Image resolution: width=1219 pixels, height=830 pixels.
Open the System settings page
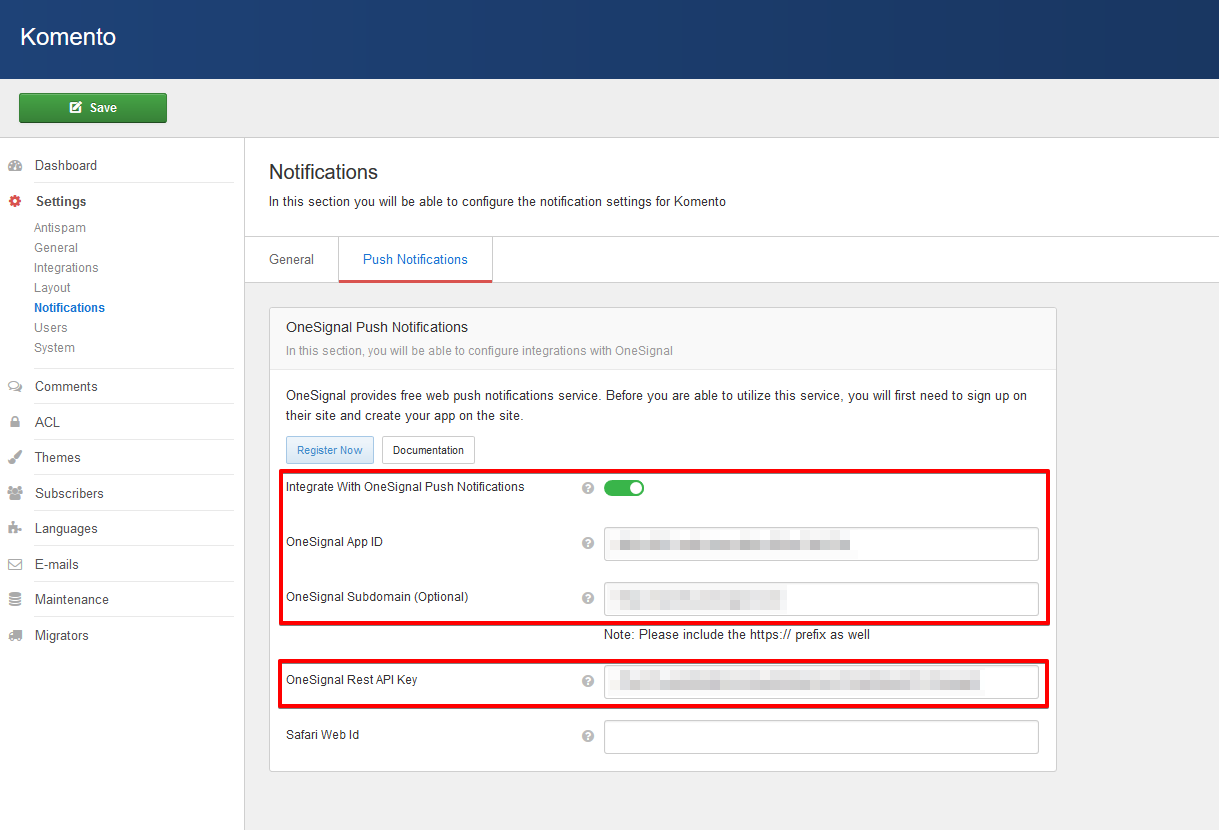pyautogui.click(x=54, y=348)
